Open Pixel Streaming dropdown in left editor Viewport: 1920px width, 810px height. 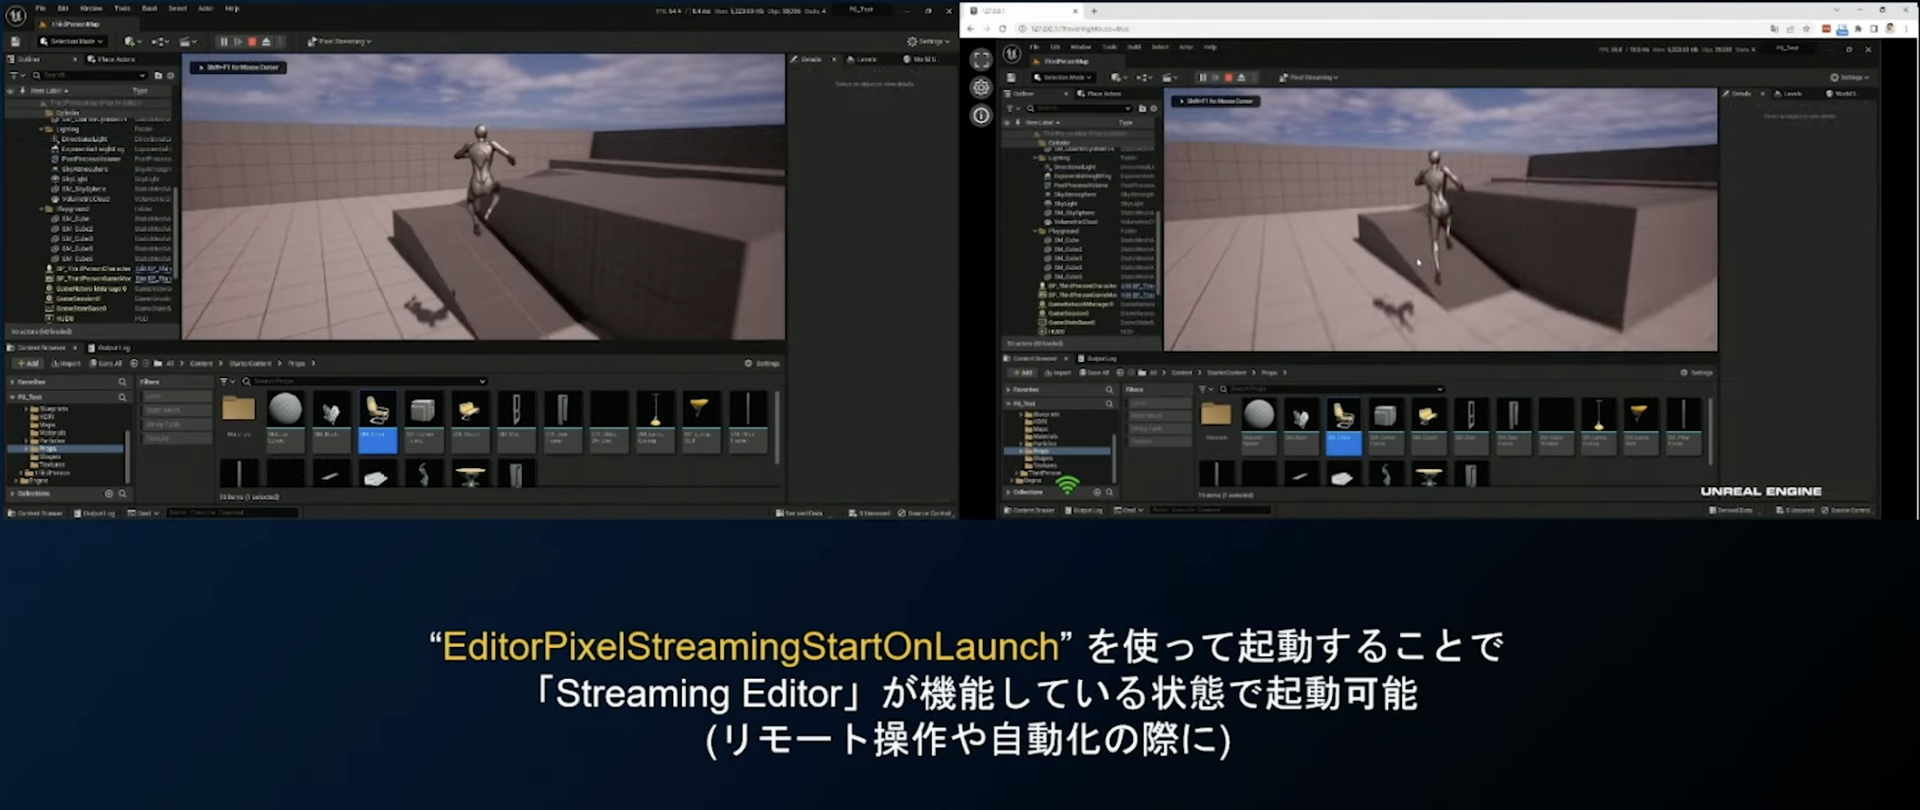339,41
